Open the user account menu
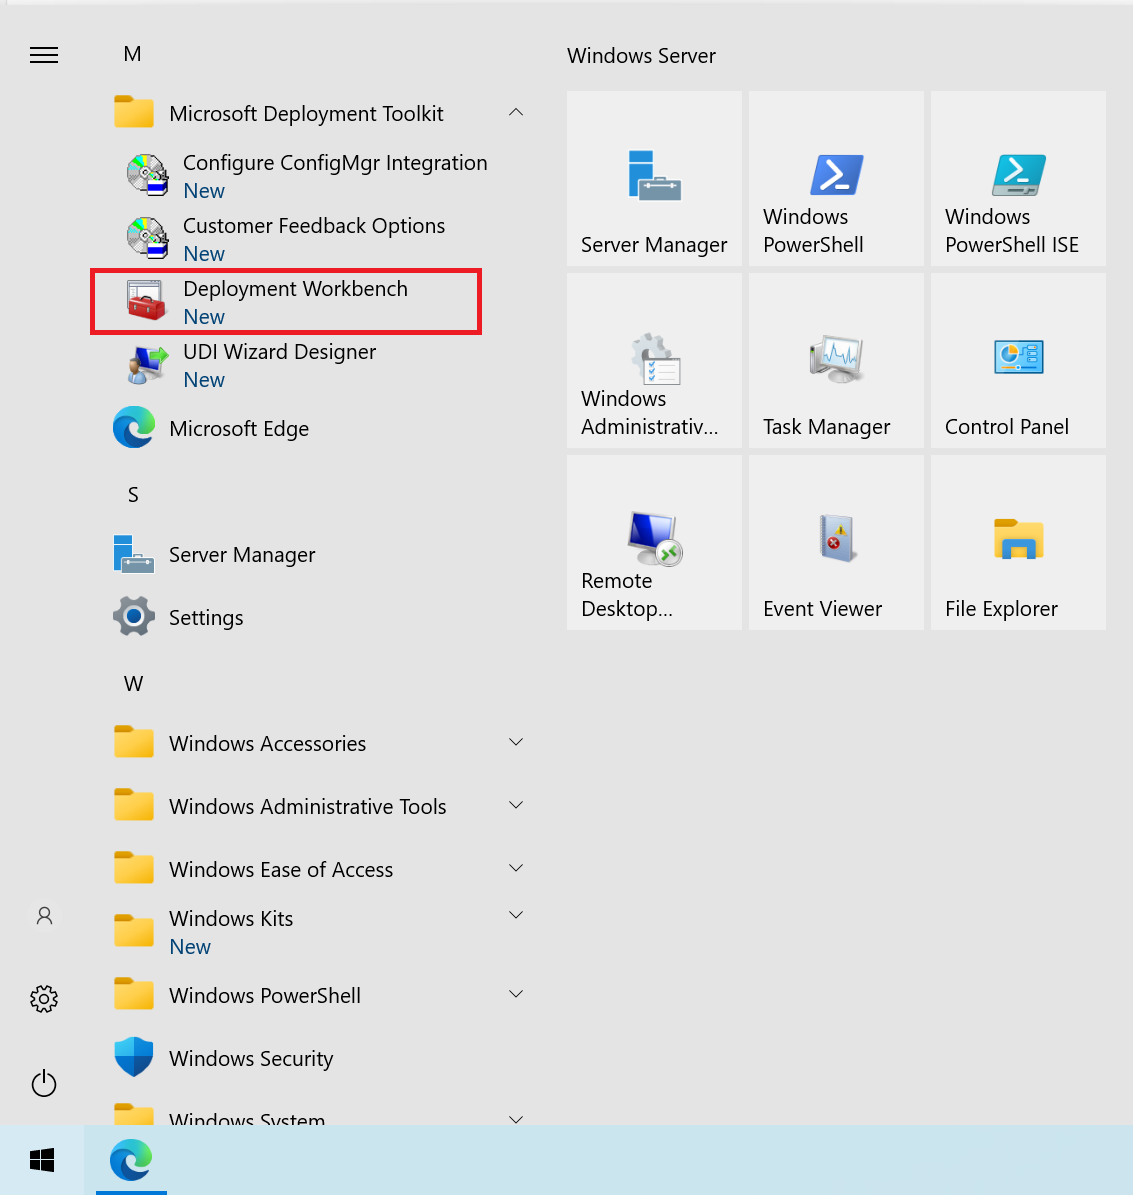The width and height of the screenshot is (1133, 1195). (44, 915)
